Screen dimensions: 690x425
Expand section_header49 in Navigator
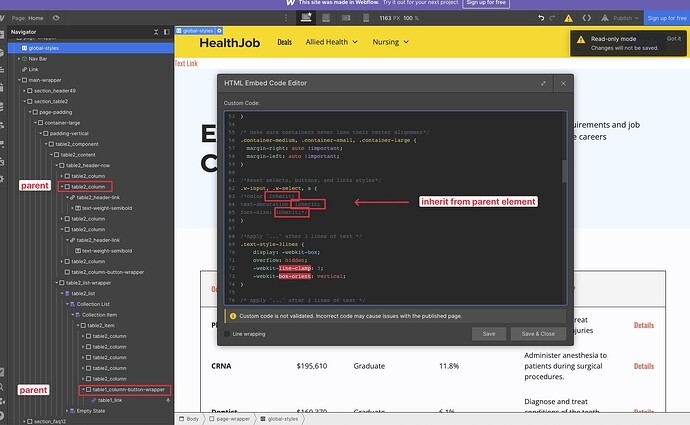tap(25, 91)
